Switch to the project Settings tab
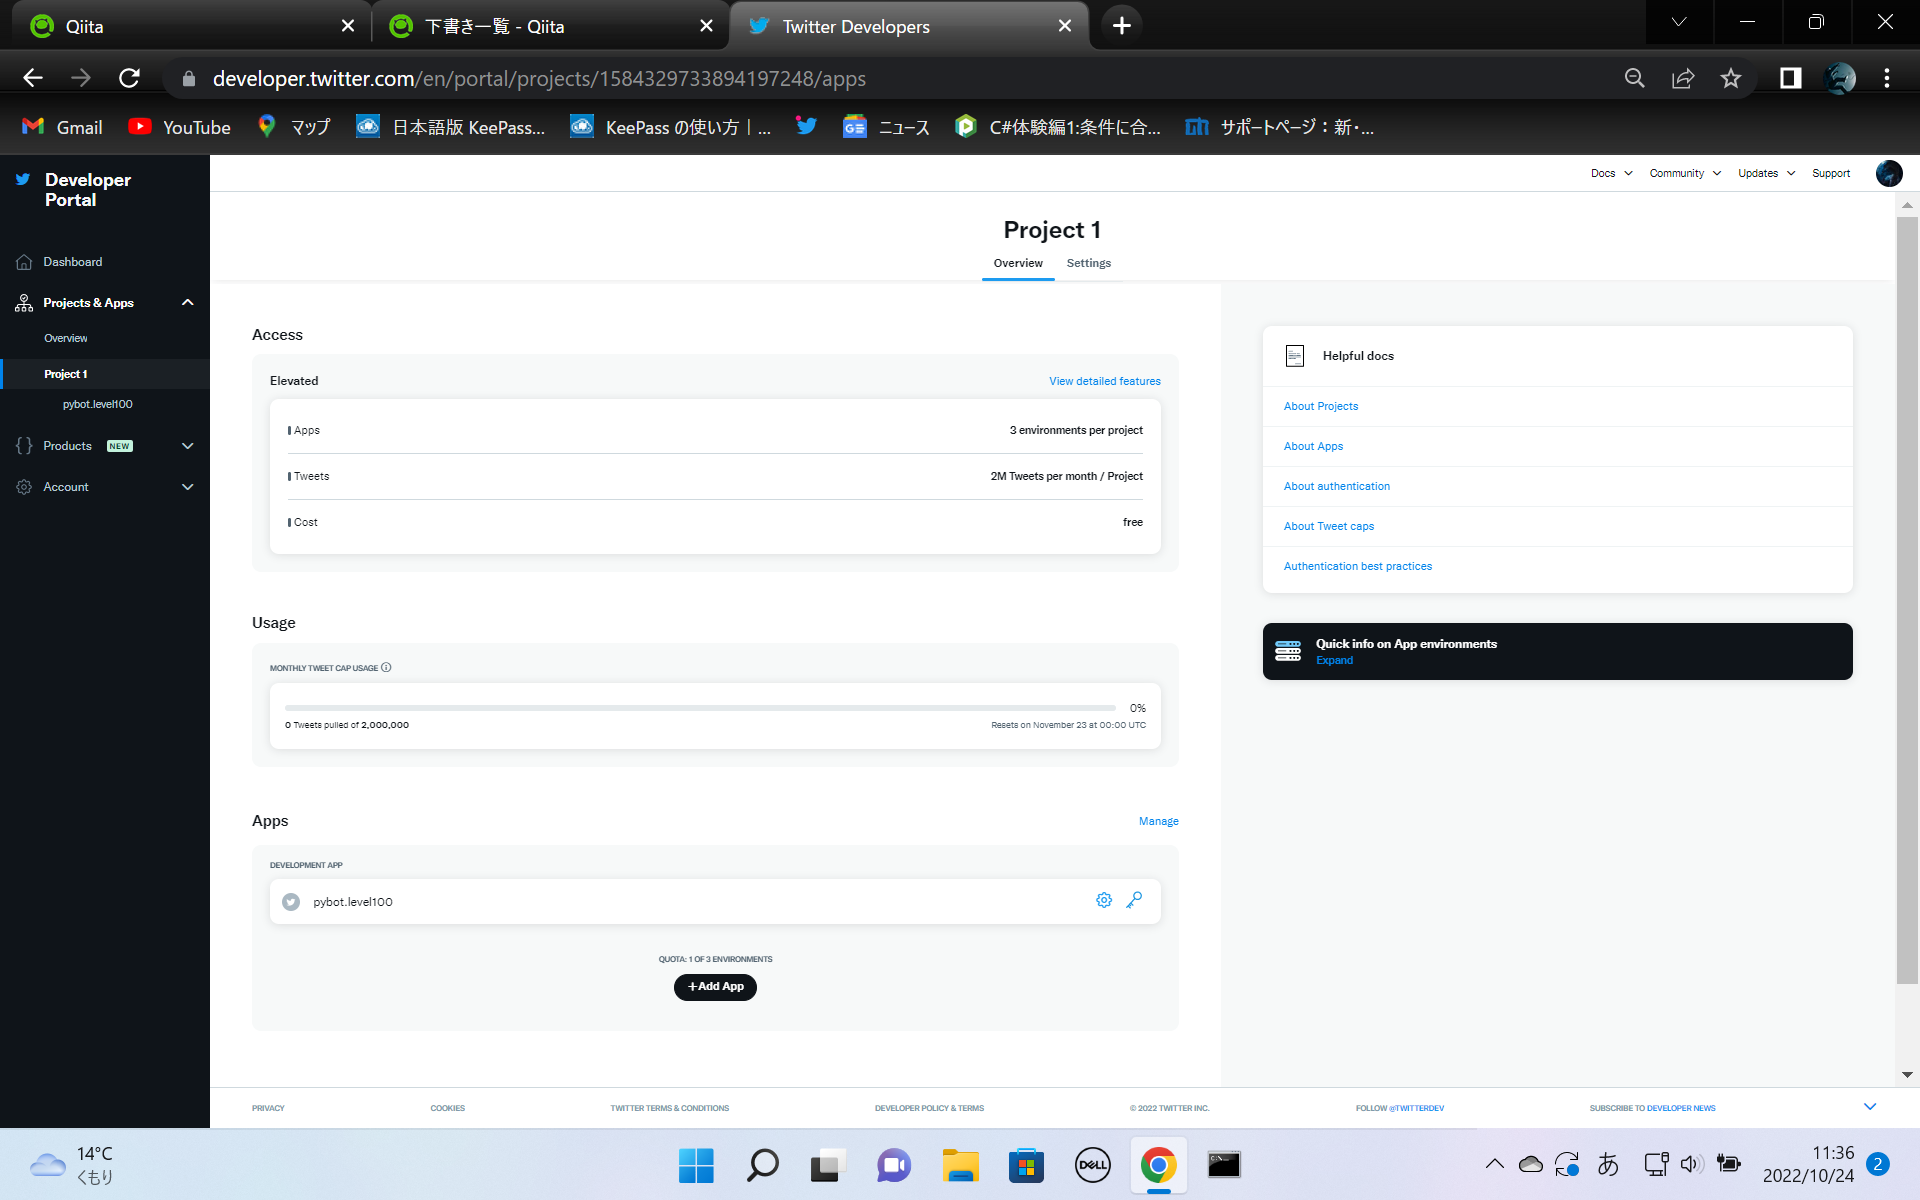The width and height of the screenshot is (1920, 1200). click(x=1088, y=263)
